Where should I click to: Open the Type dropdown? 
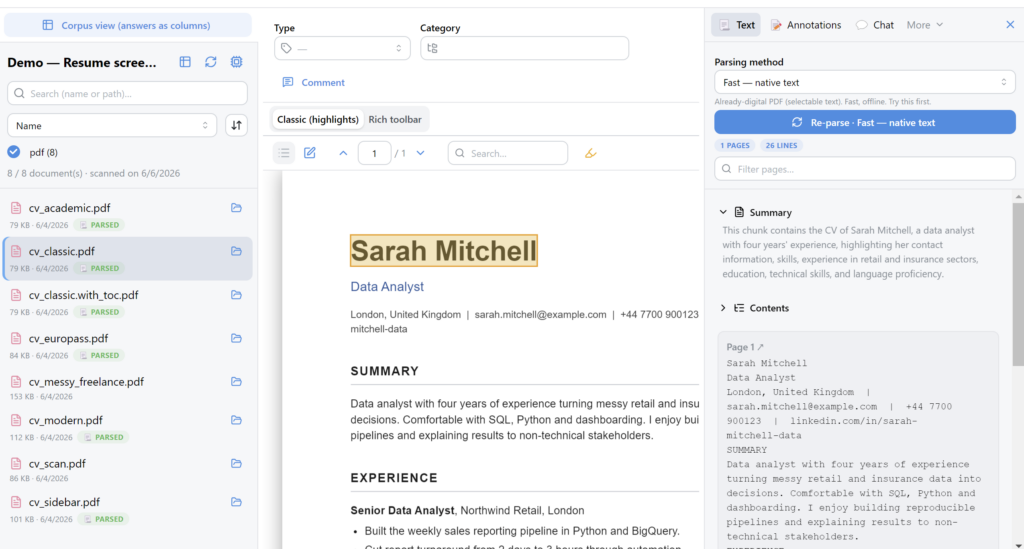click(x=342, y=48)
